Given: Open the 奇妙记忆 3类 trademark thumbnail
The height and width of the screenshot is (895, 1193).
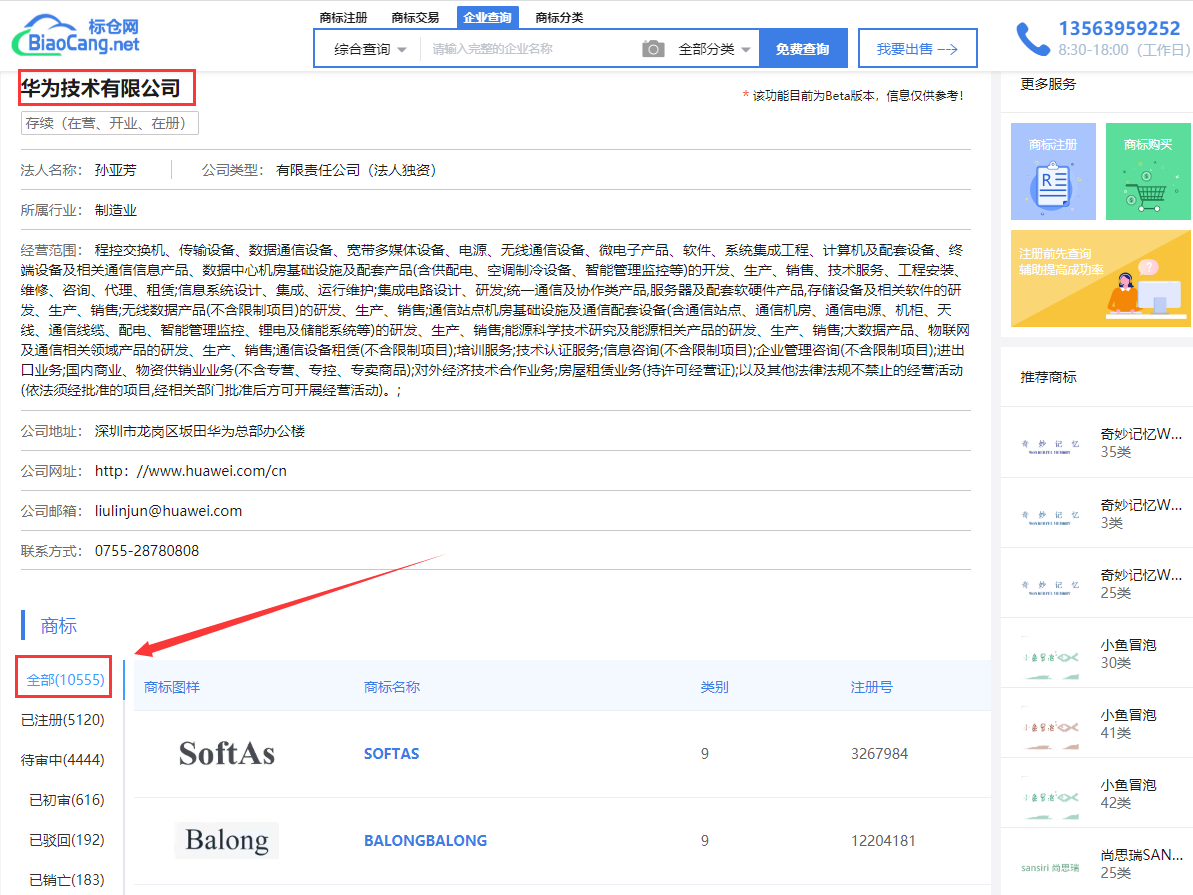Looking at the screenshot, I should point(1050,518).
